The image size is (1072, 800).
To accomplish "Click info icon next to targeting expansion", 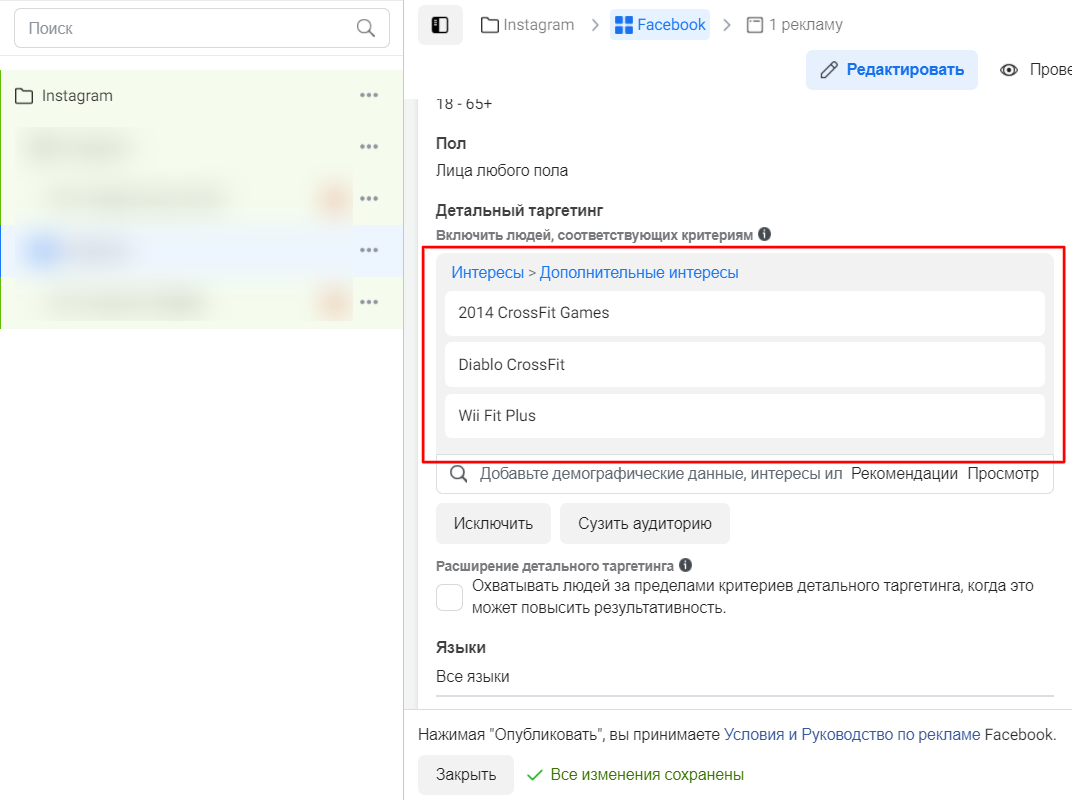I will coord(686,565).
